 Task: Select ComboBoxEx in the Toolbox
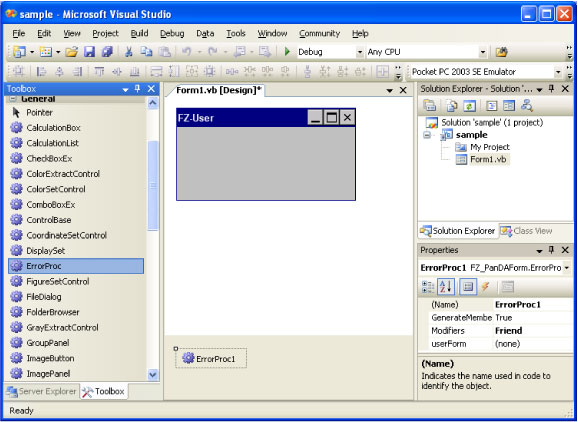pos(76,205)
